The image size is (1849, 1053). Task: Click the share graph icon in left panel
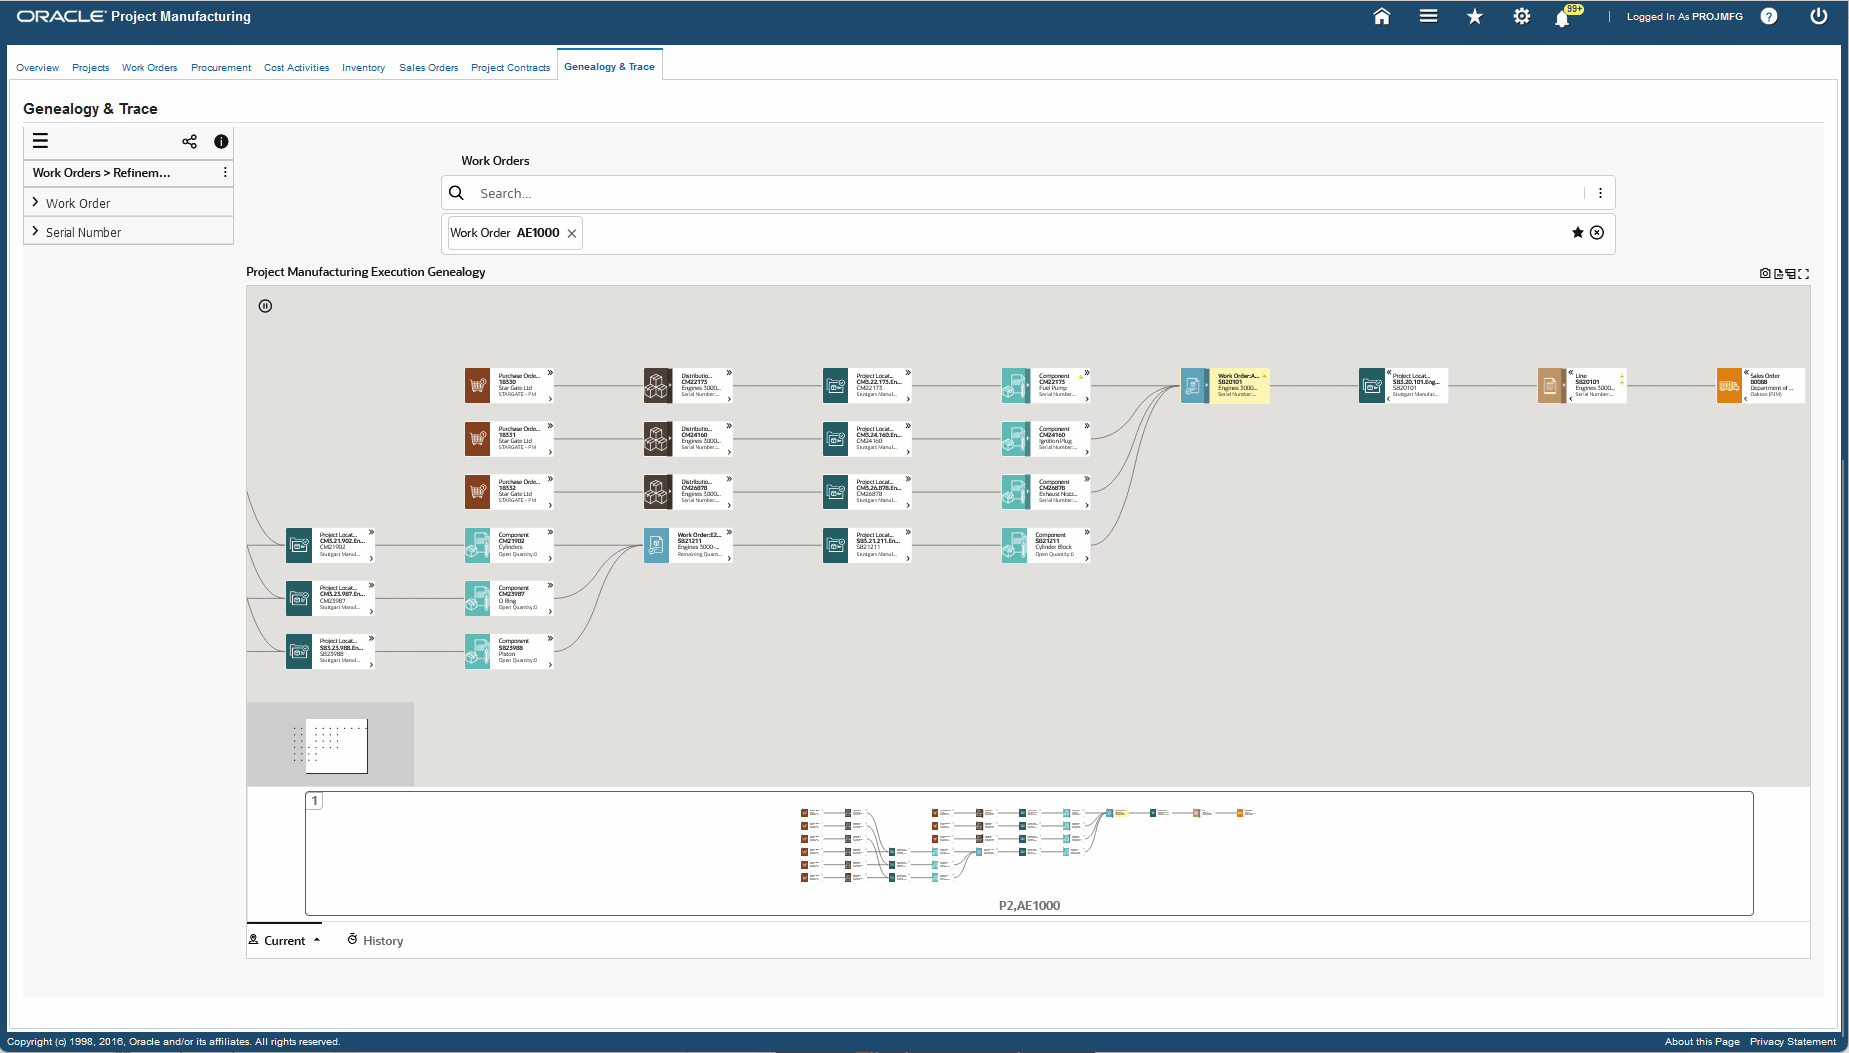pyautogui.click(x=190, y=141)
